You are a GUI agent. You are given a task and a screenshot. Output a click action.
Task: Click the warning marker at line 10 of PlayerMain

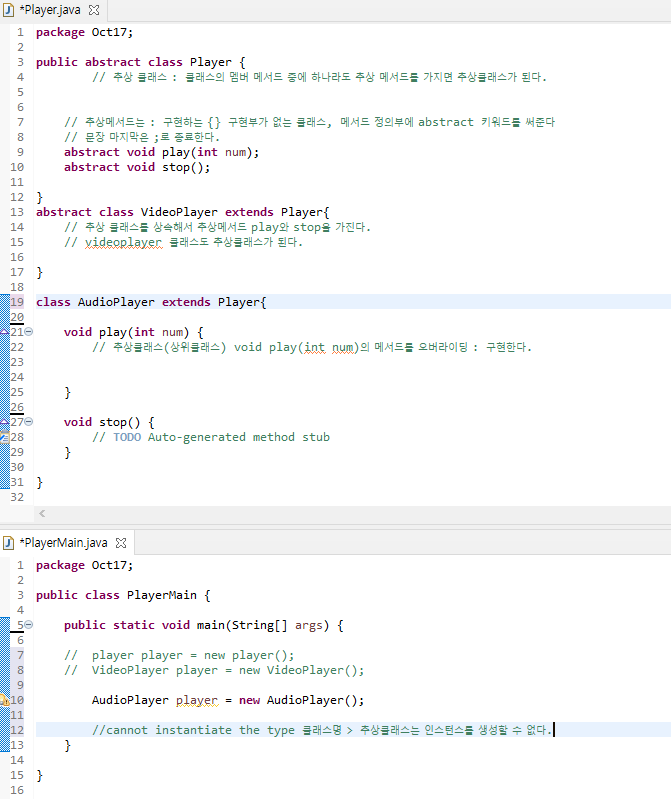coord(4,700)
